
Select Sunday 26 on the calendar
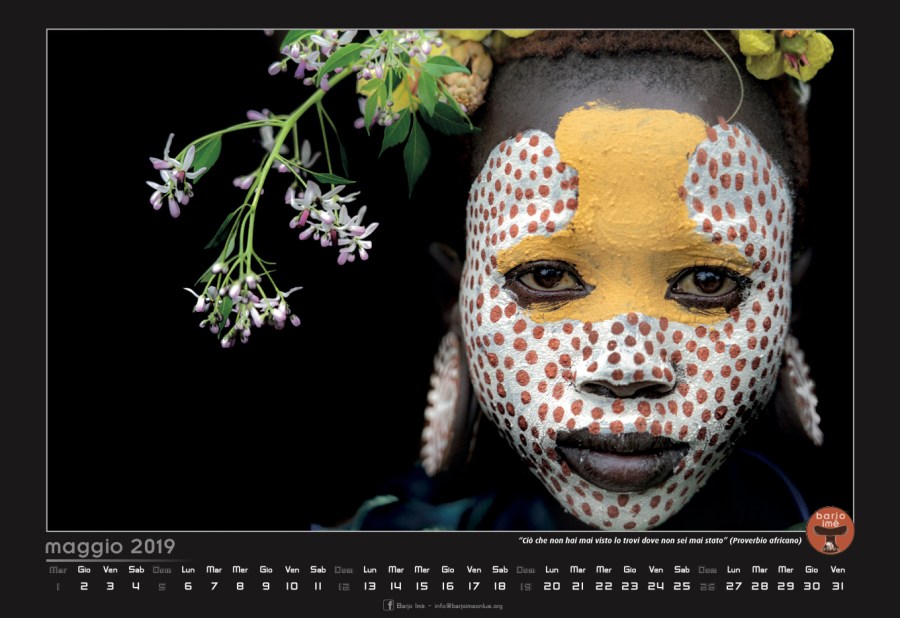click(708, 586)
